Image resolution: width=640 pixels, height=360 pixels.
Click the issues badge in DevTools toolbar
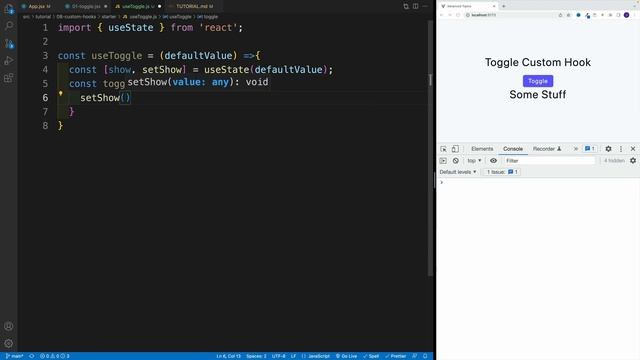(x=590, y=149)
